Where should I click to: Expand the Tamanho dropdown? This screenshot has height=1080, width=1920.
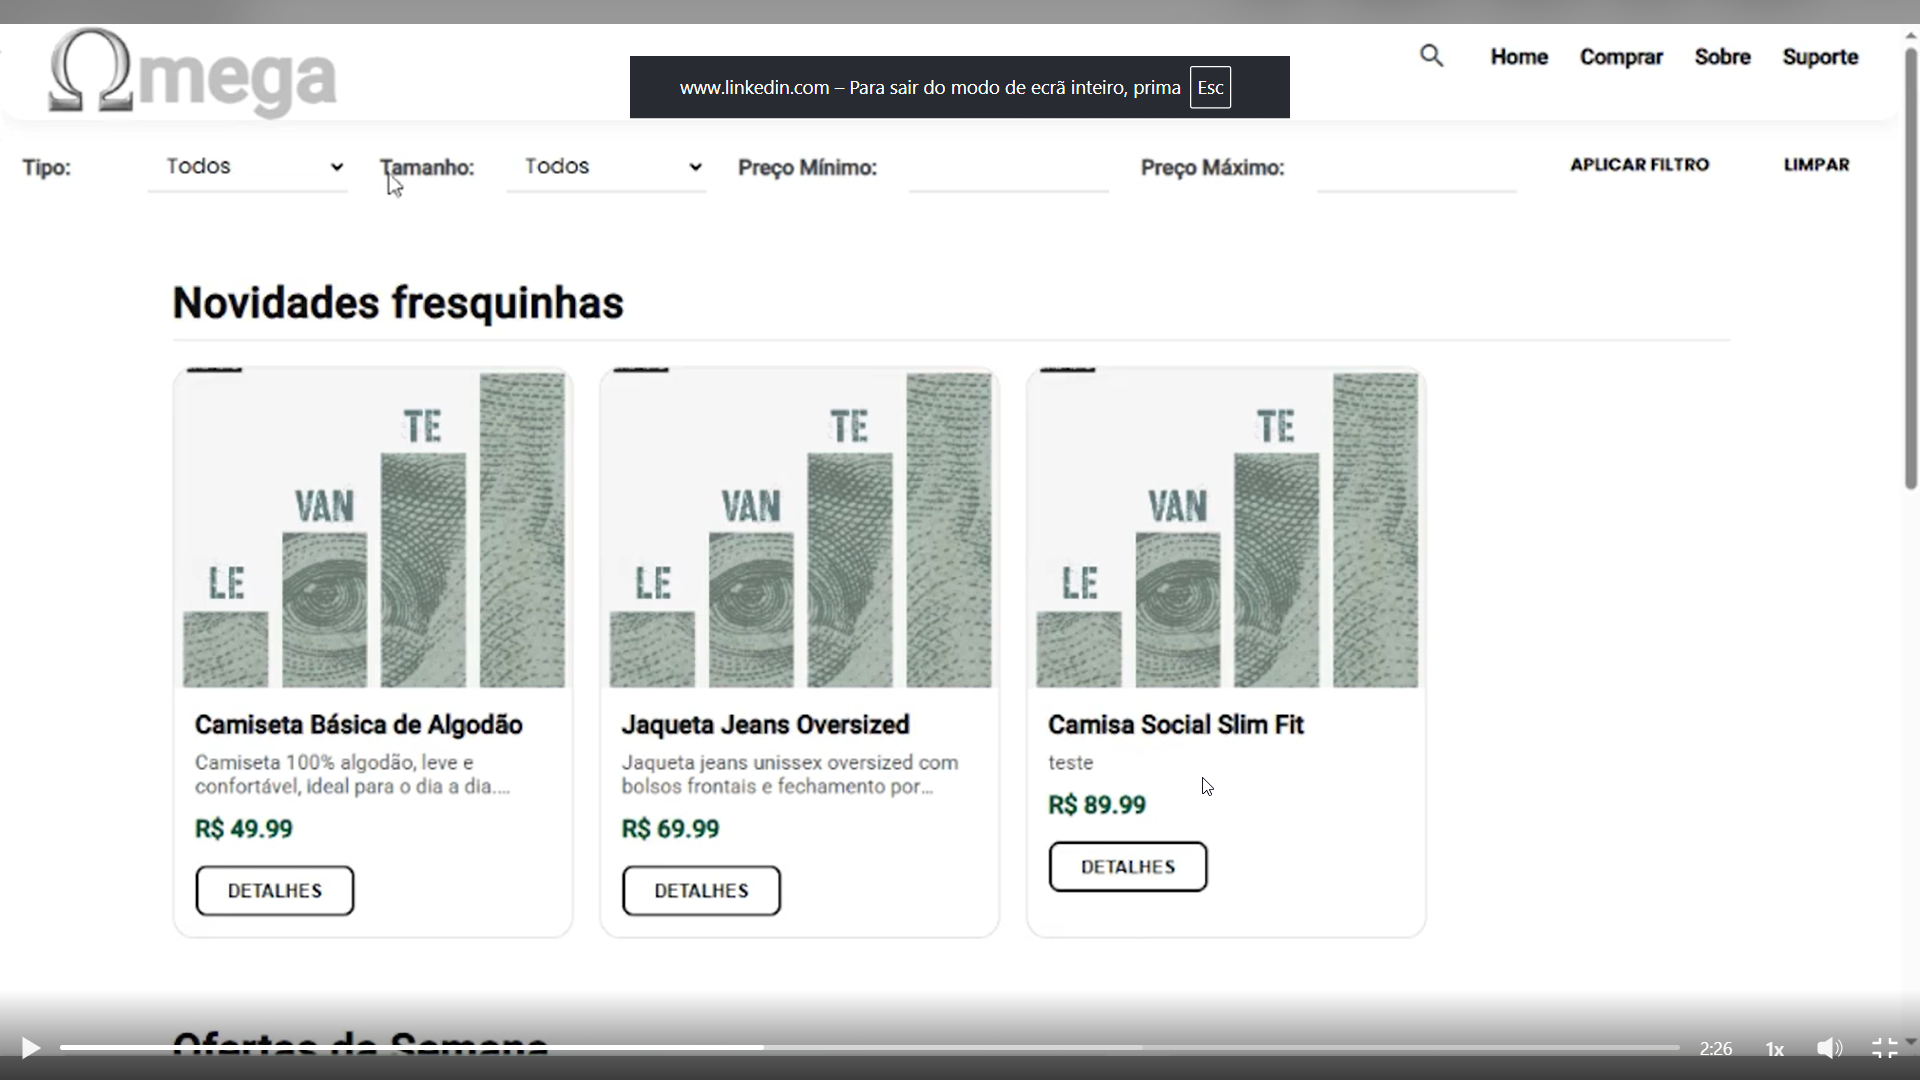coord(607,167)
